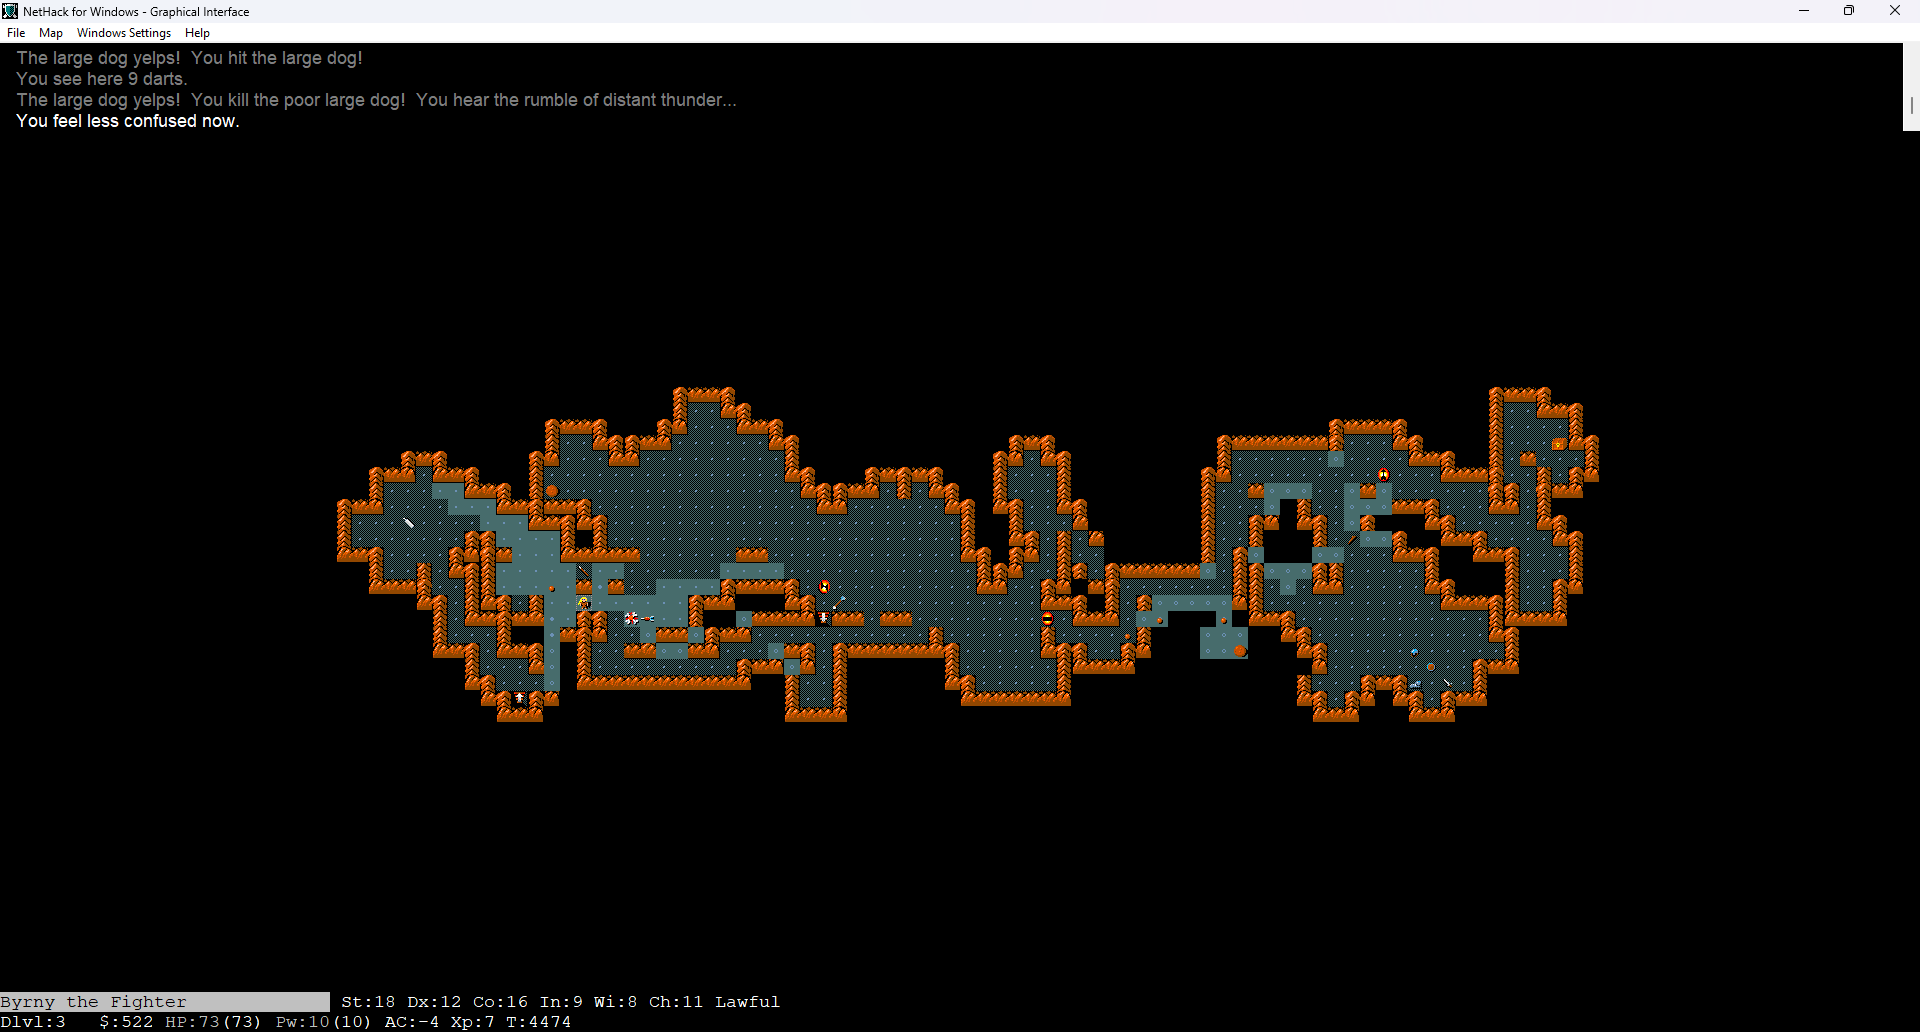Click the brown wand in the east cave
Image resolution: width=1920 pixels, height=1032 pixels.
tap(1352, 539)
